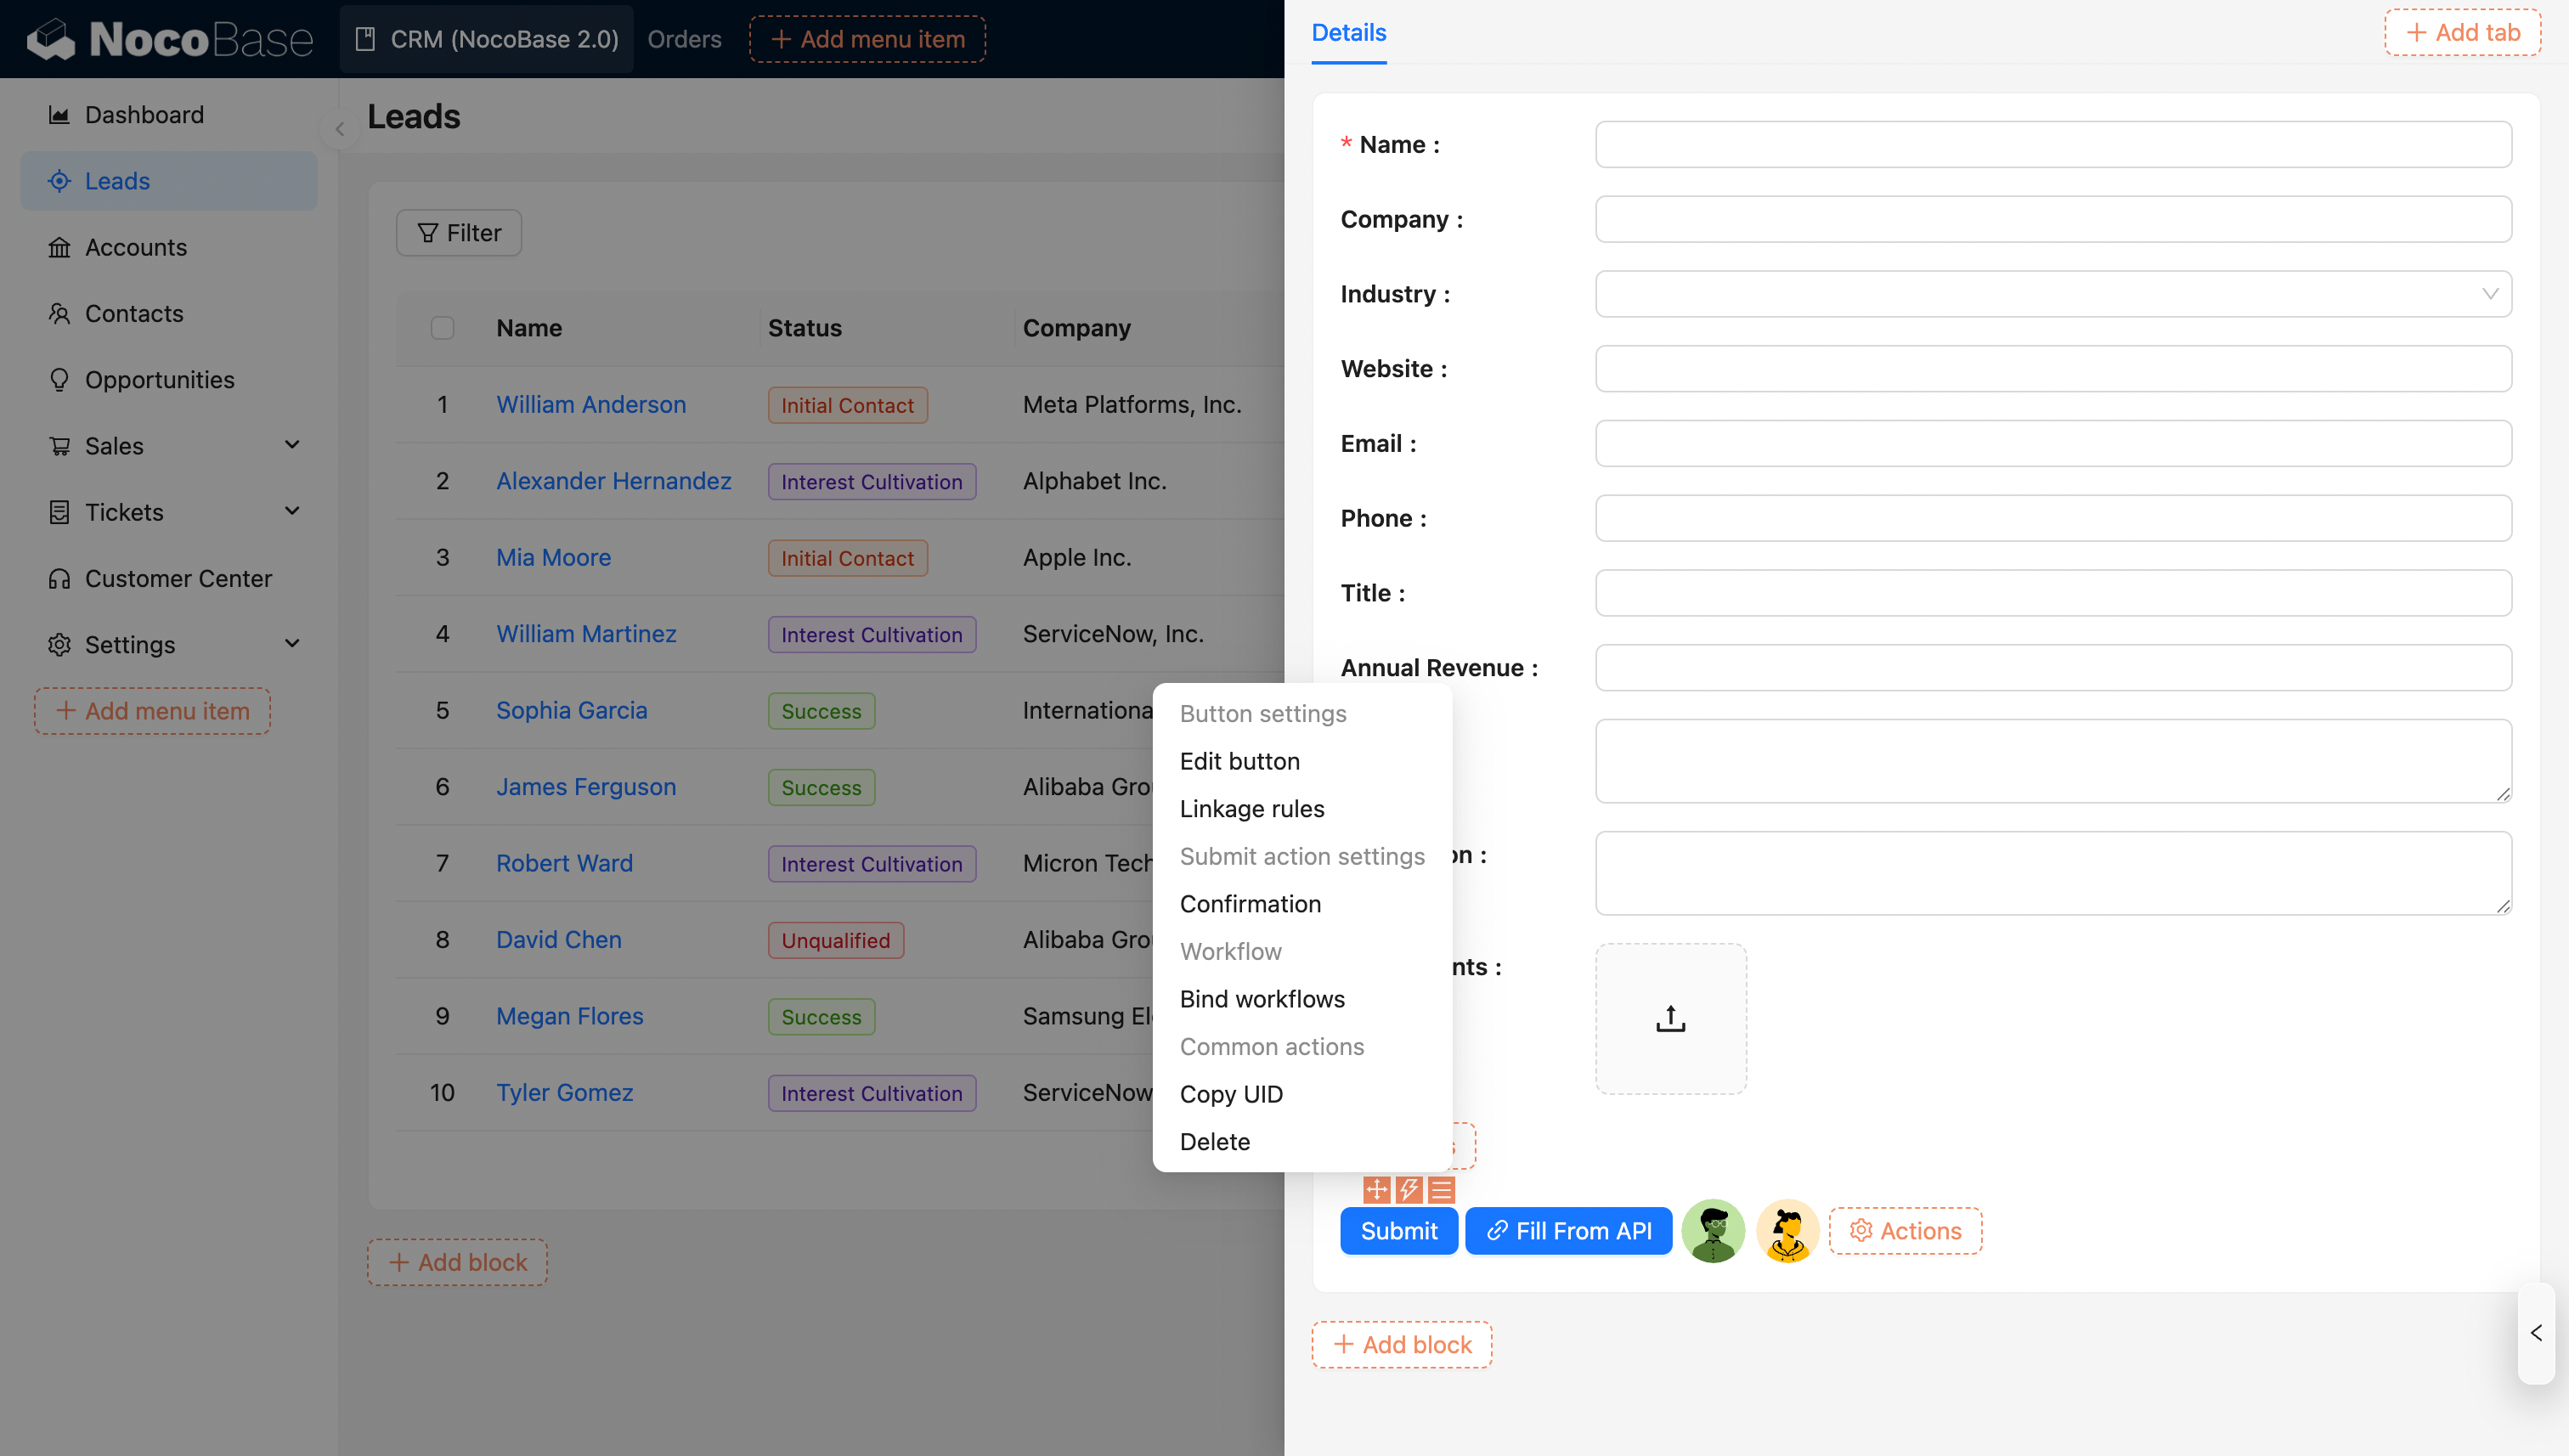
Task: Click the Add tab button
Action: pos(2462,32)
